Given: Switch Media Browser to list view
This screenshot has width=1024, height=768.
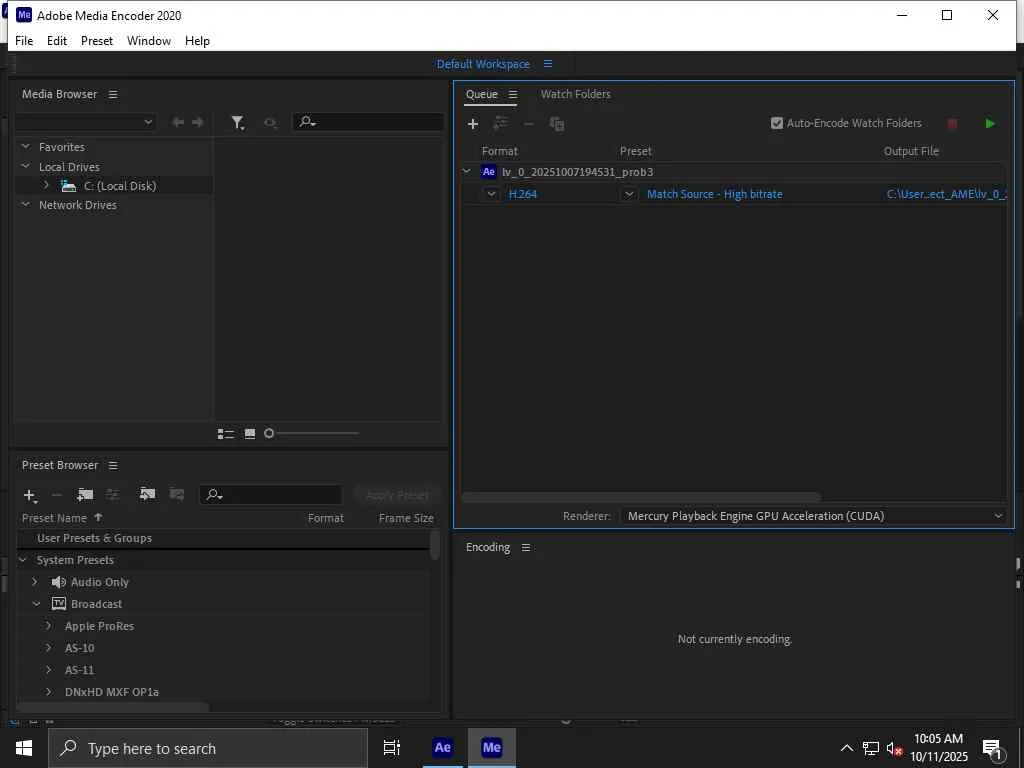Looking at the screenshot, I should click(226, 434).
